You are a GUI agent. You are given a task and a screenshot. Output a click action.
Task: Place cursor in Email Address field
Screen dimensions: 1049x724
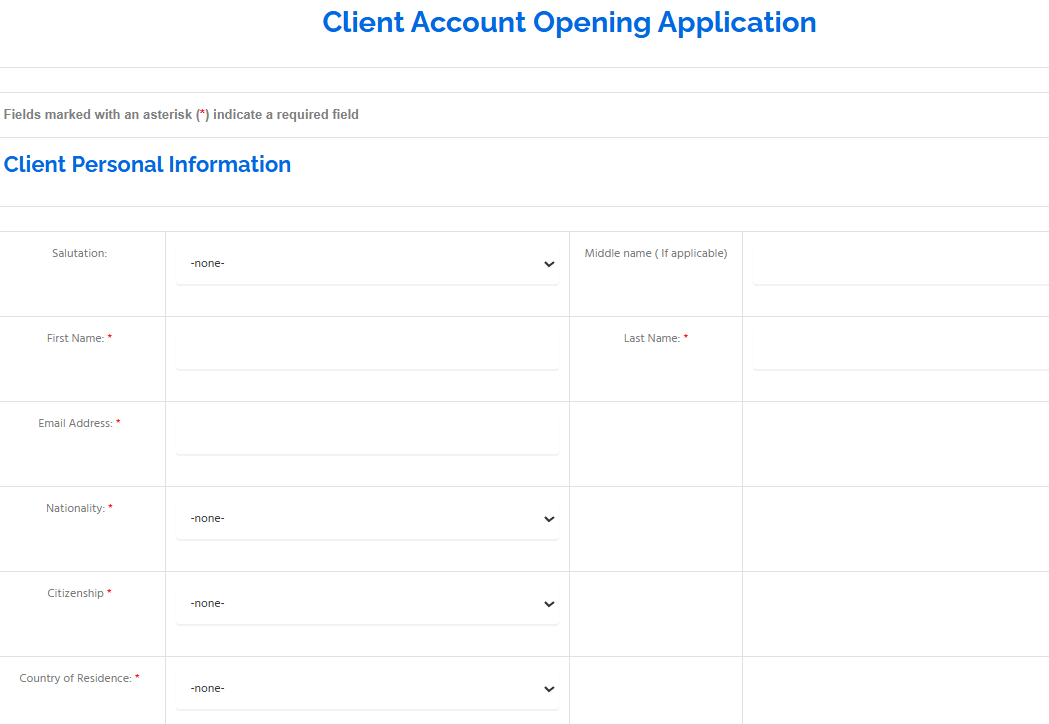click(366, 436)
